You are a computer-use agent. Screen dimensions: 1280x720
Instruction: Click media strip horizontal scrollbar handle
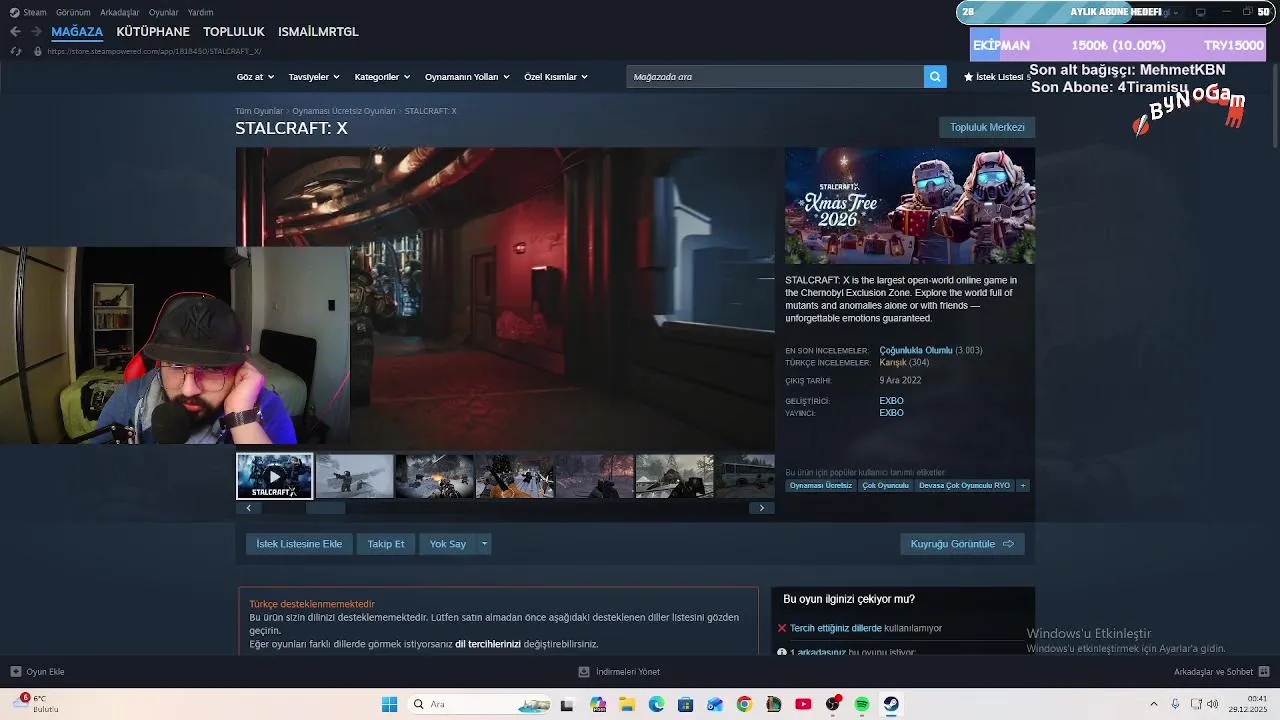click(325, 508)
